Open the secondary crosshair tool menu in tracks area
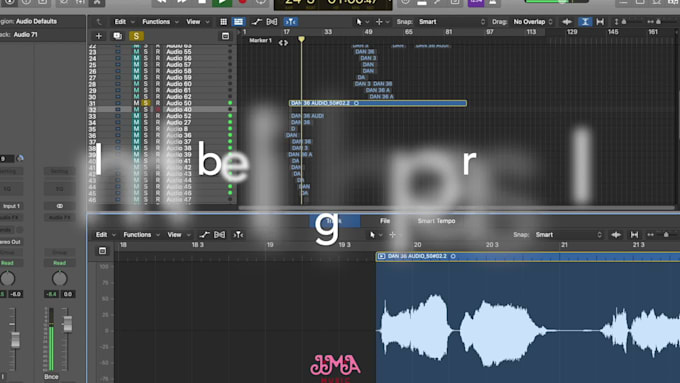Viewport: 680px width, 383px height. [x=382, y=22]
